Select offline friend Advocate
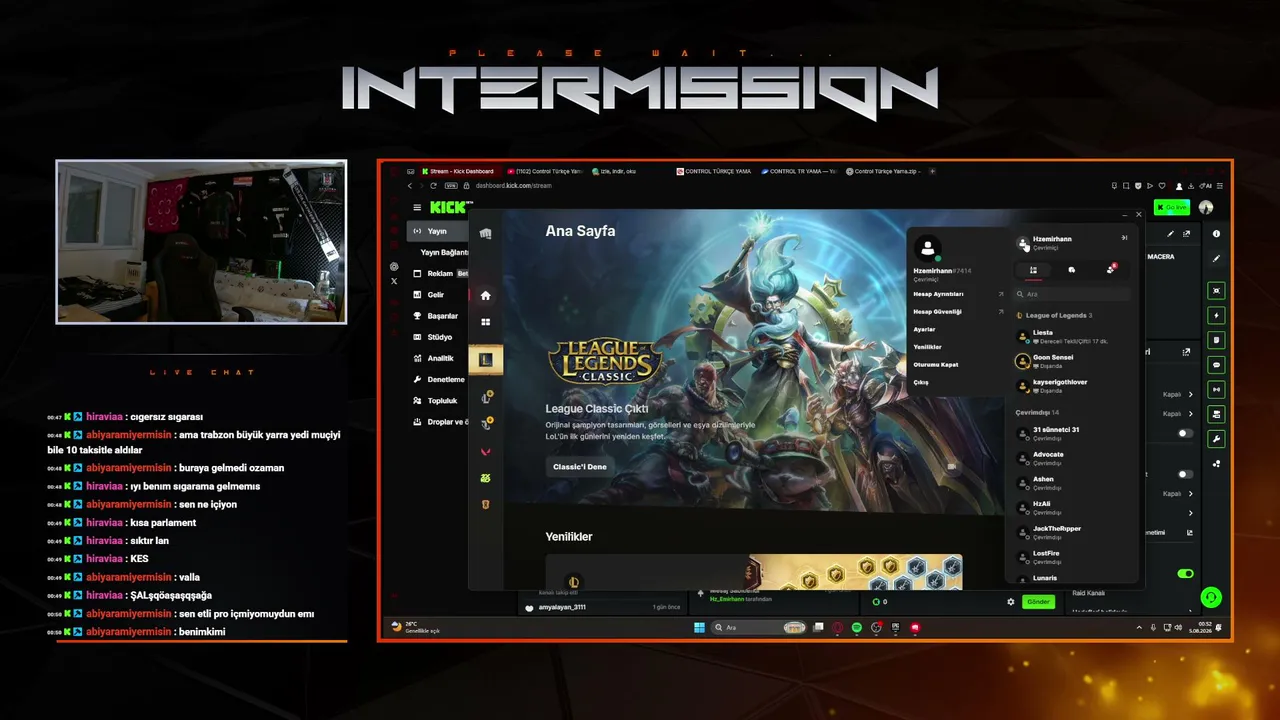Image resolution: width=1280 pixels, height=720 pixels. [1072, 458]
